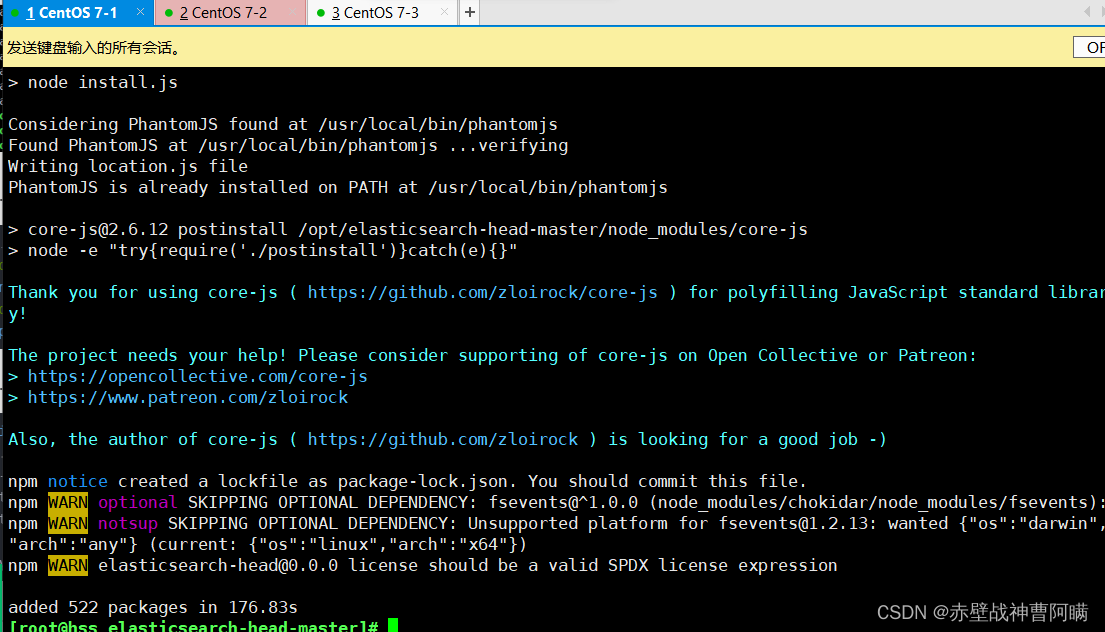Click the 'Writing location.js file' line
The width and height of the screenshot is (1105, 632).
coord(128,166)
